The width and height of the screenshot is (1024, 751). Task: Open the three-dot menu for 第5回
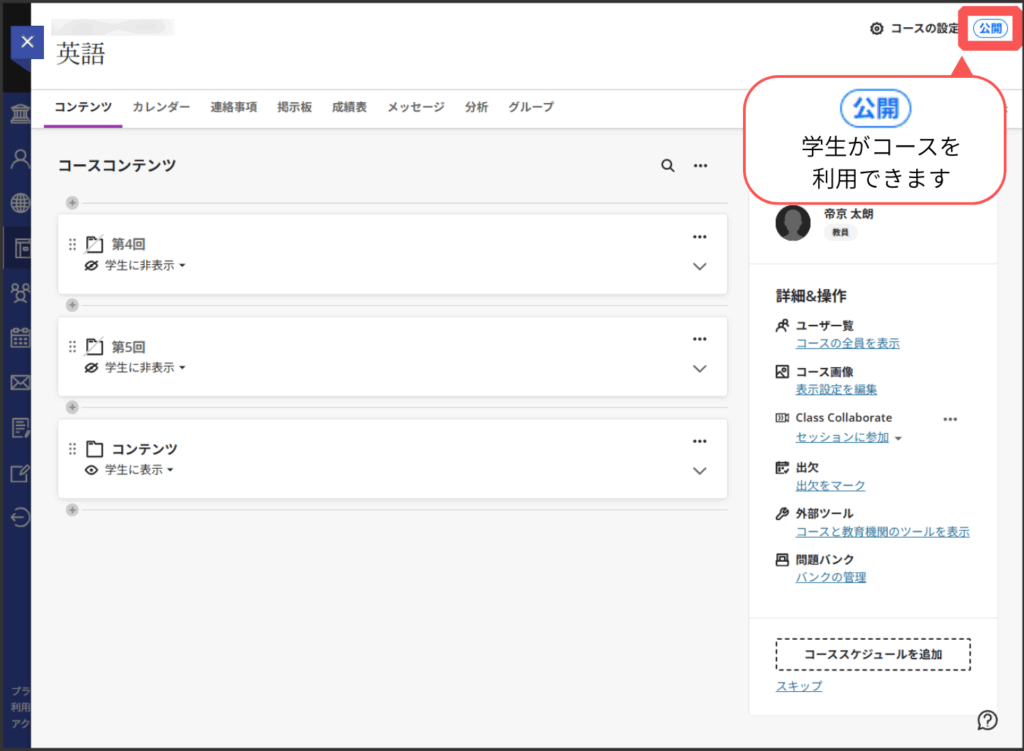(699, 339)
